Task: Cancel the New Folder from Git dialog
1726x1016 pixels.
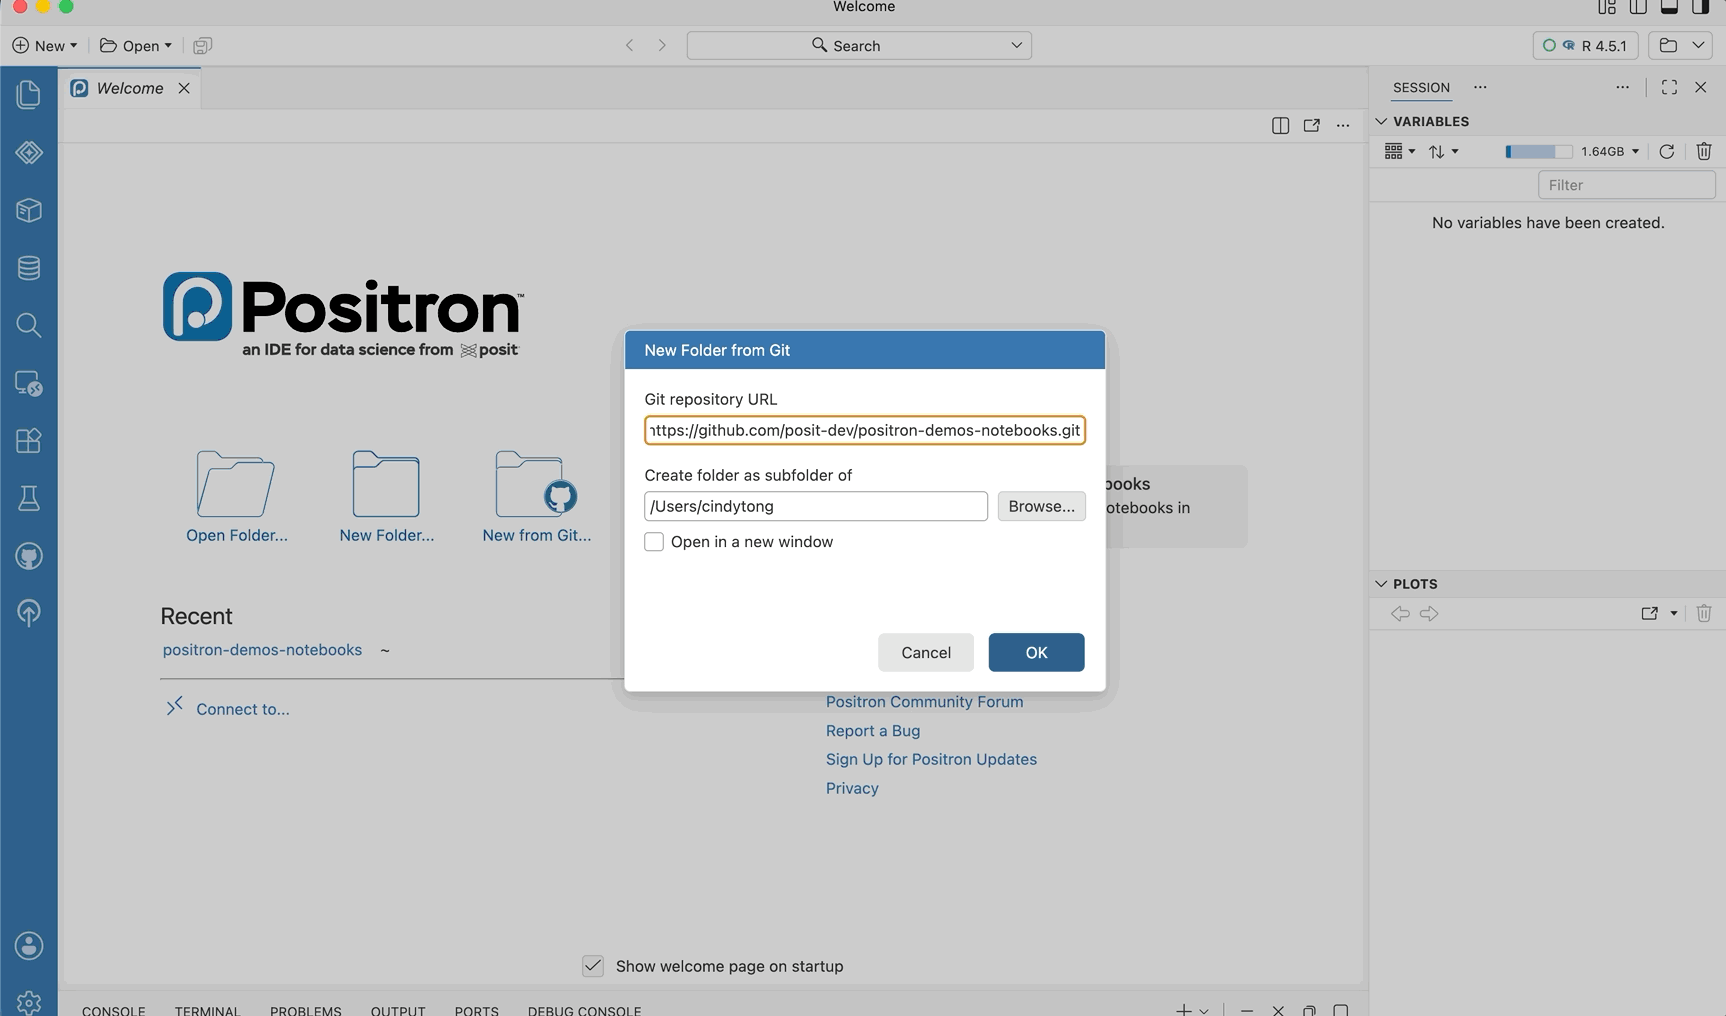Action: 926,652
